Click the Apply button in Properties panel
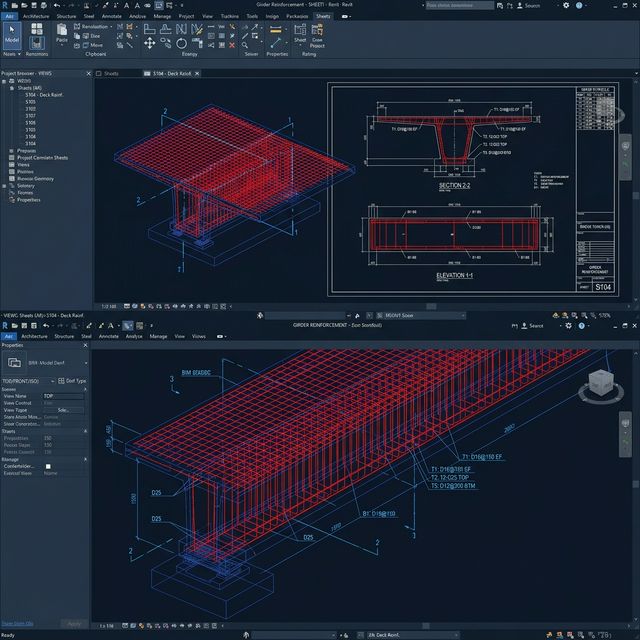Viewport: 640px width, 640px height. point(74,624)
